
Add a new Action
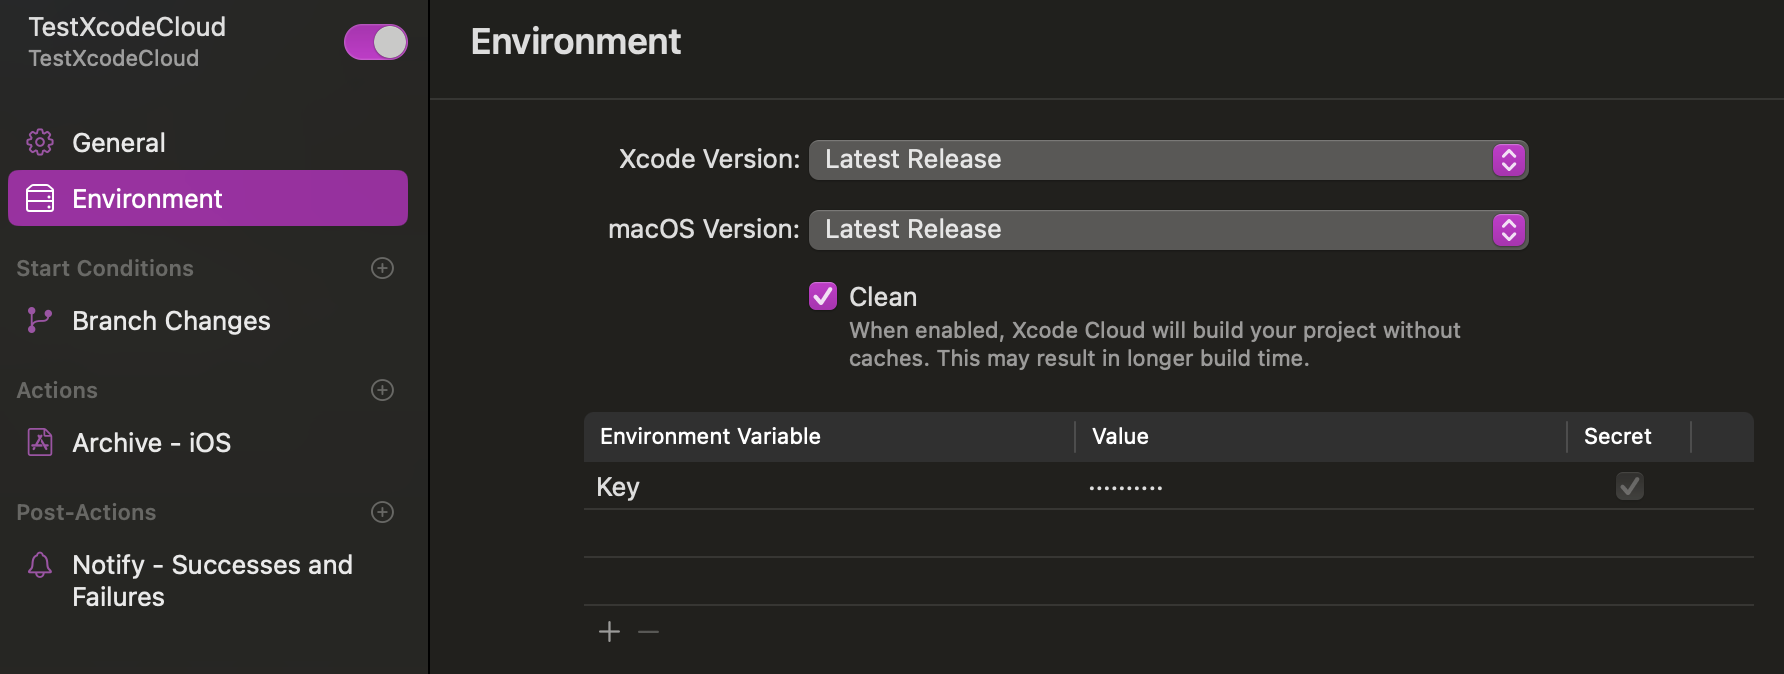pyautogui.click(x=382, y=390)
